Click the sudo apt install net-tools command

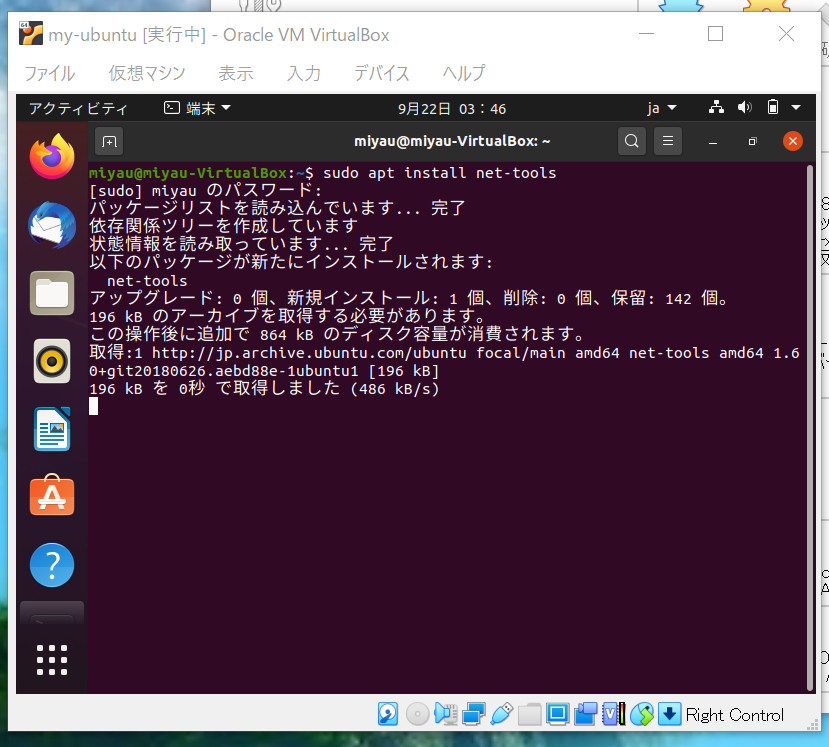coord(439,173)
